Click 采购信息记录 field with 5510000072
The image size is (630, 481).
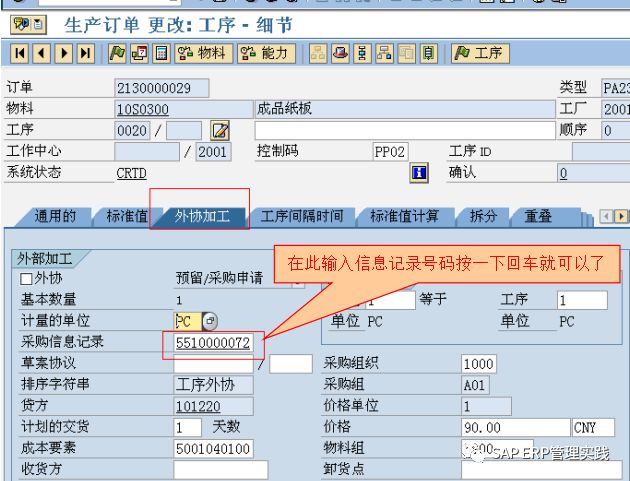coord(215,343)
